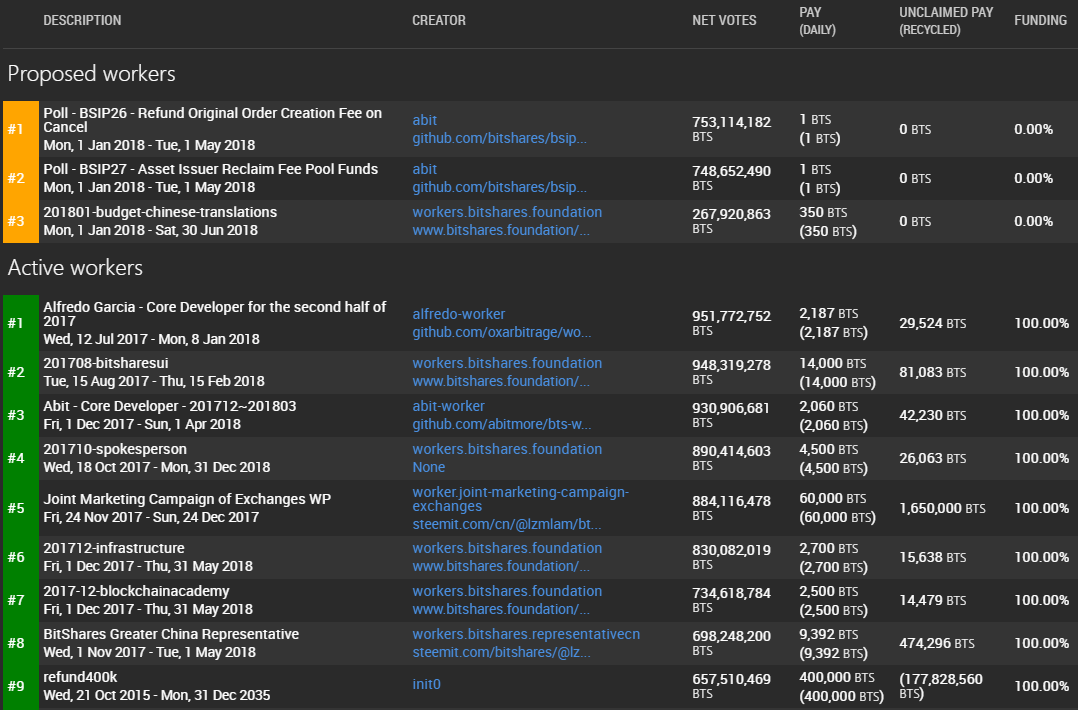Select the Poll - BSIP26 Refund Original Order description
This screenshot has width=1078, height=710.
point(213,120)
